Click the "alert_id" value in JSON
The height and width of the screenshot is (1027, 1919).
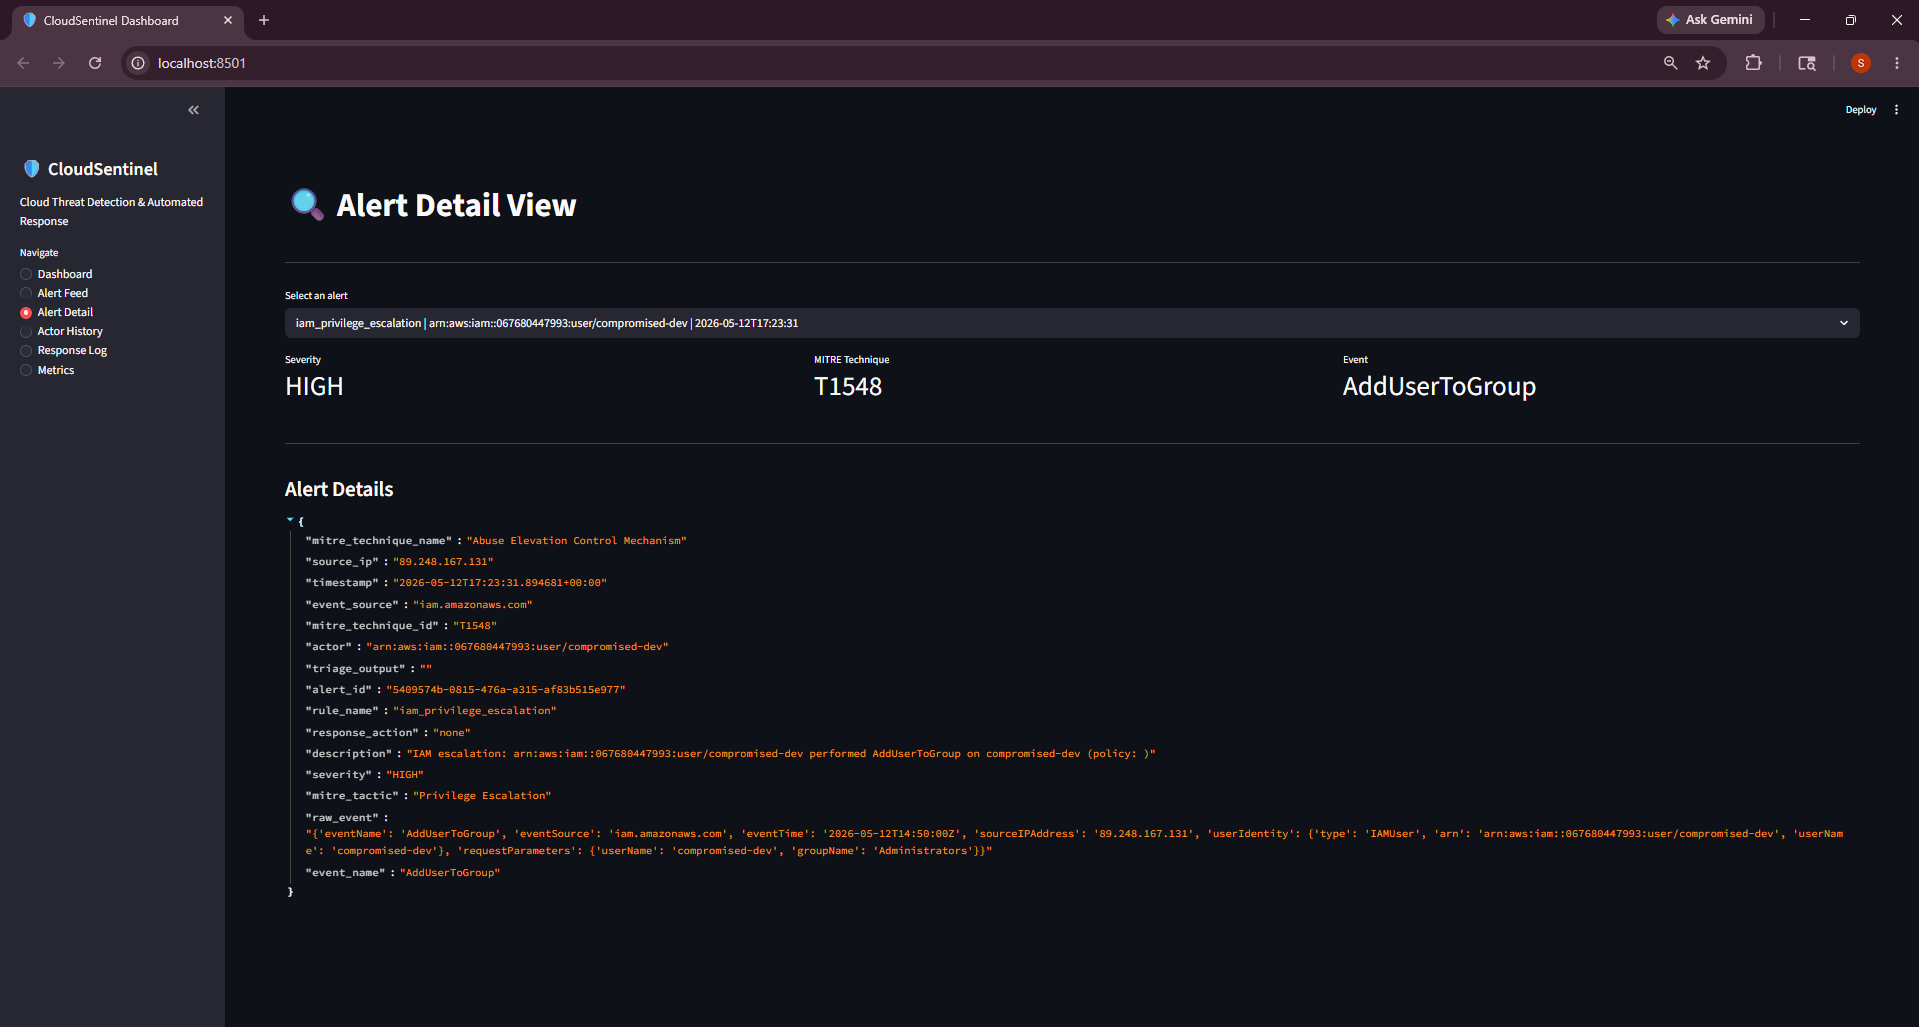point(506,690)
